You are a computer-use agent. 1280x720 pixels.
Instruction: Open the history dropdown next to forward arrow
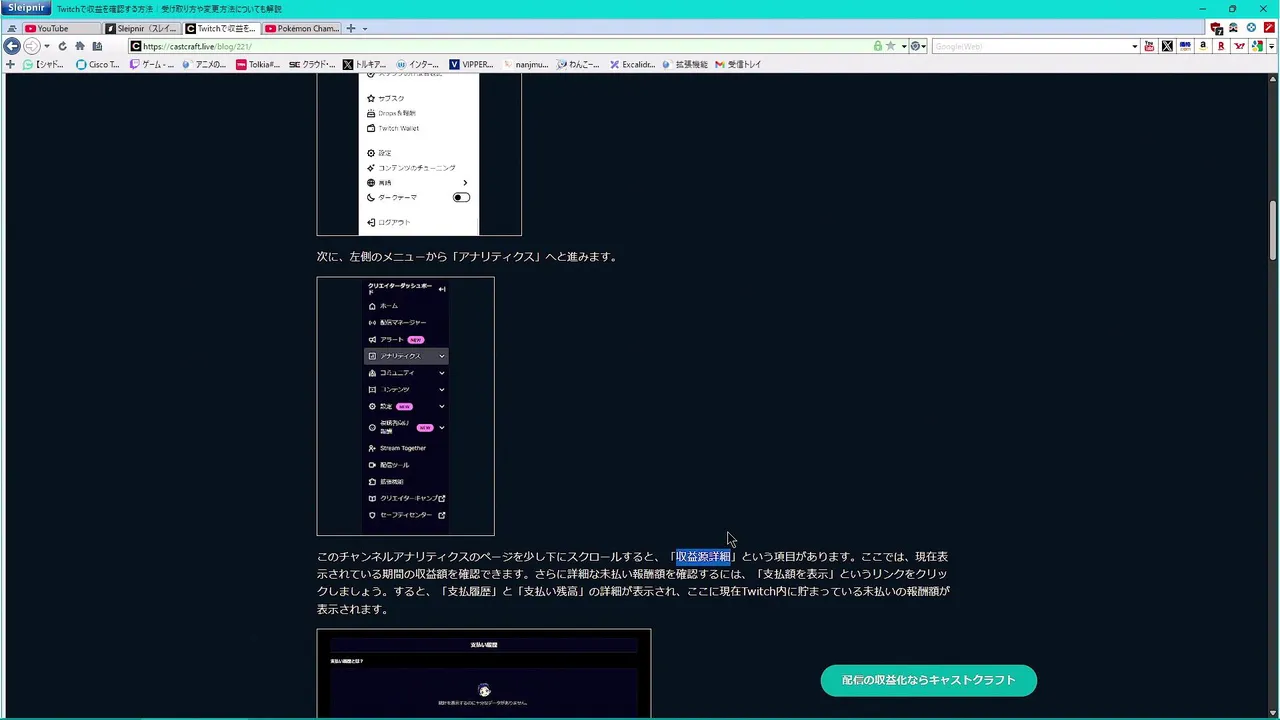pos(46,46)
